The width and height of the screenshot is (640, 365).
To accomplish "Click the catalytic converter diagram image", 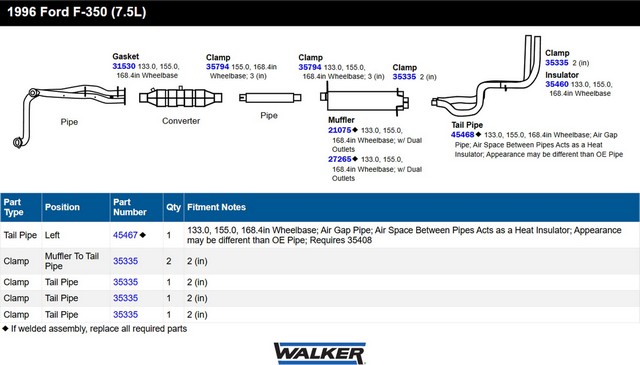I will (180, 97).
